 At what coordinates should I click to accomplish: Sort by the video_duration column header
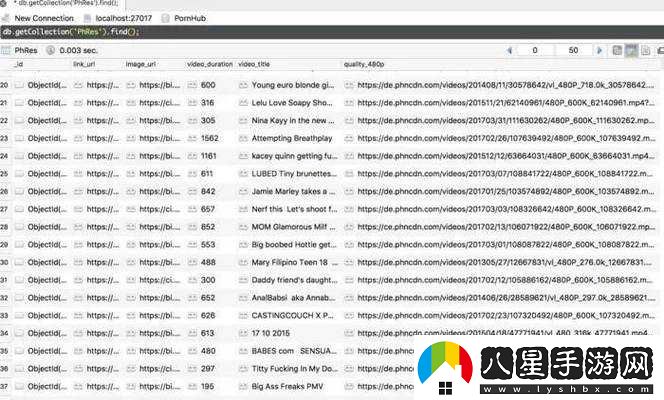(210, 64)
